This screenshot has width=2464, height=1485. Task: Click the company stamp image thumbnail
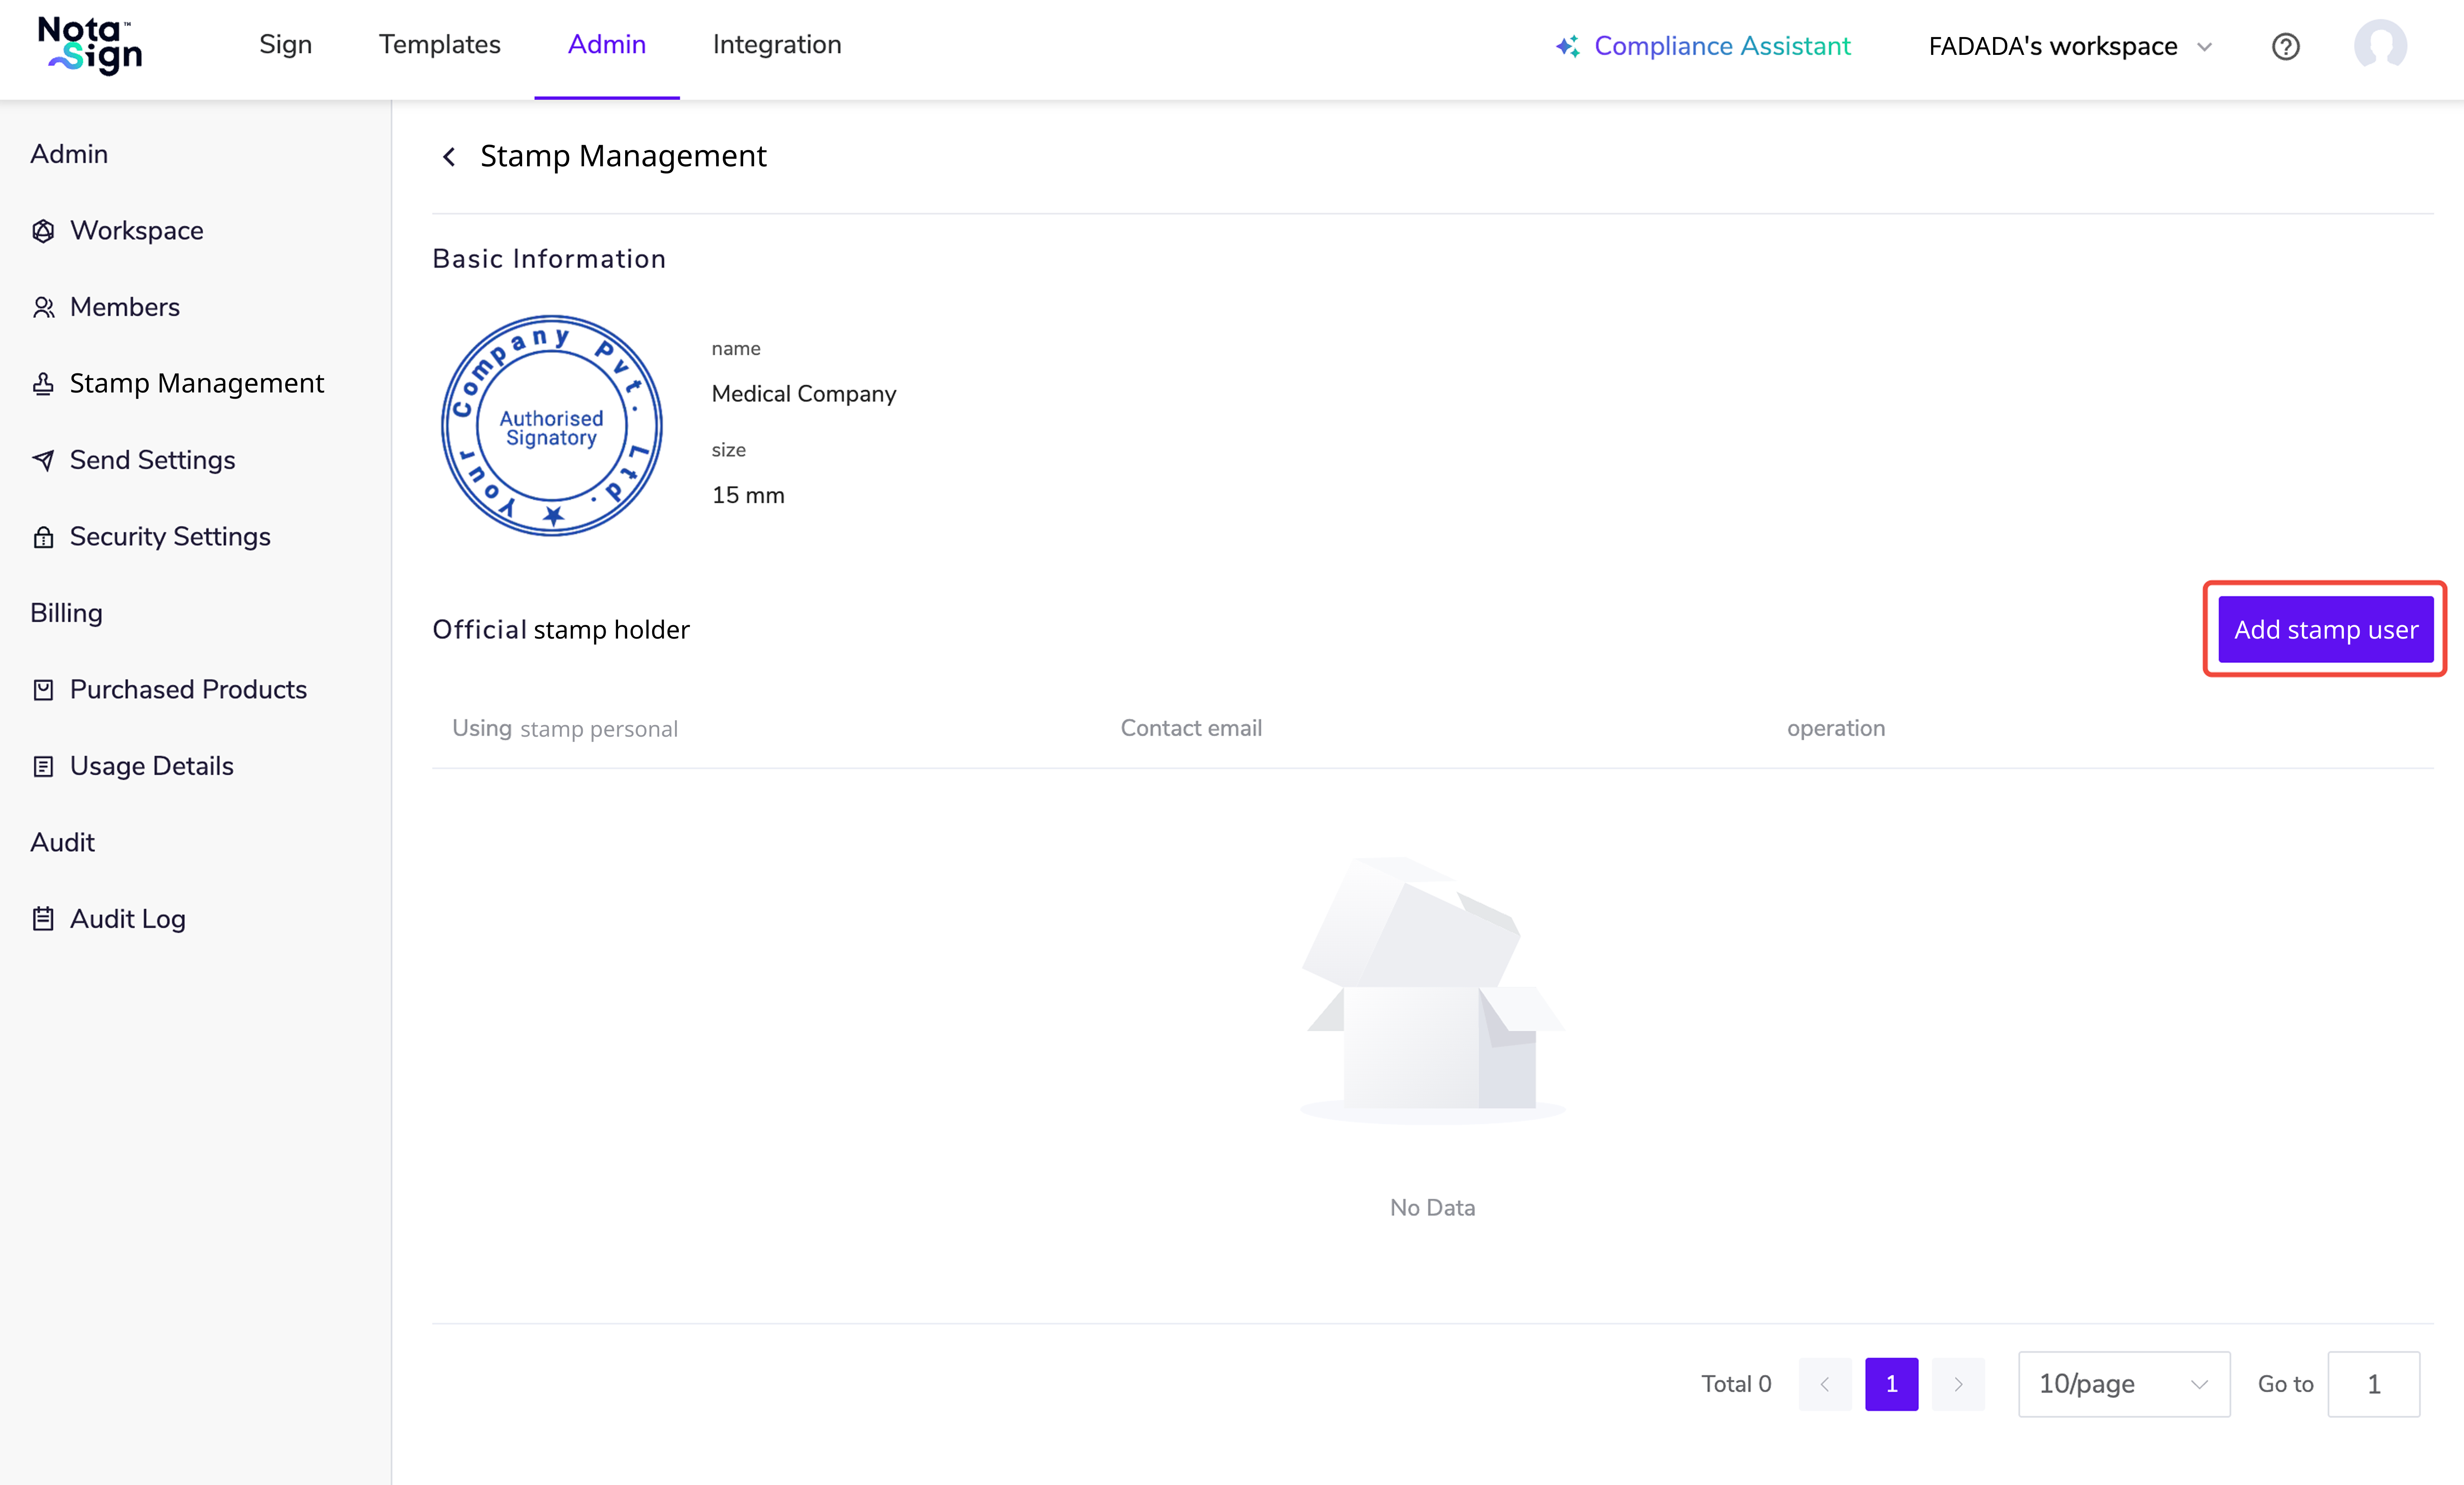point(551,427)
